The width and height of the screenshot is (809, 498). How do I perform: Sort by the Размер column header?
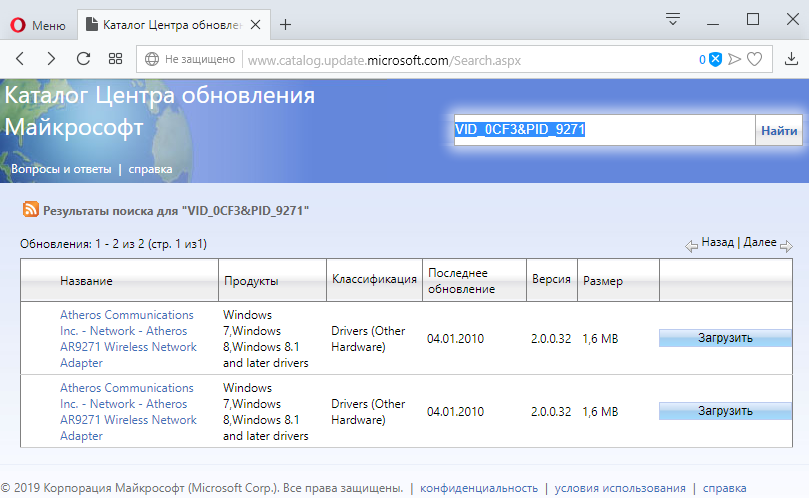point(603,281)
